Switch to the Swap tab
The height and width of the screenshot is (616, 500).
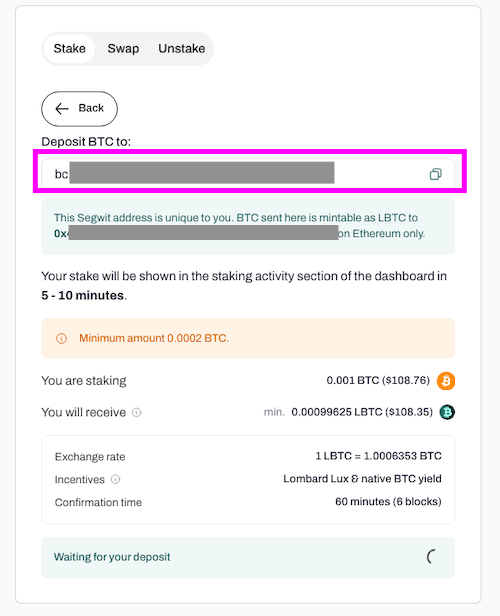[x=123, y=49]
